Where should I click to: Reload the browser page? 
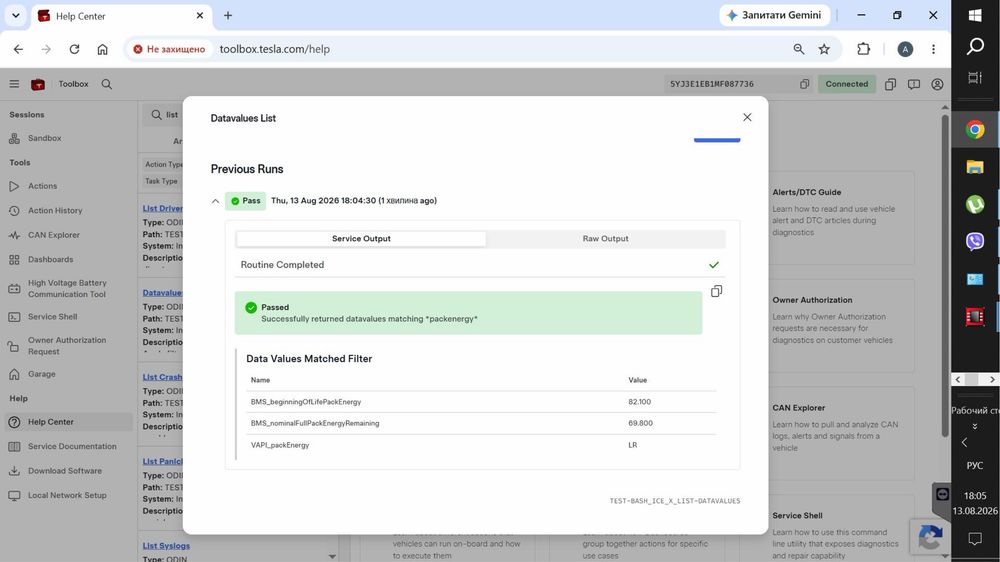pos(74,49)
